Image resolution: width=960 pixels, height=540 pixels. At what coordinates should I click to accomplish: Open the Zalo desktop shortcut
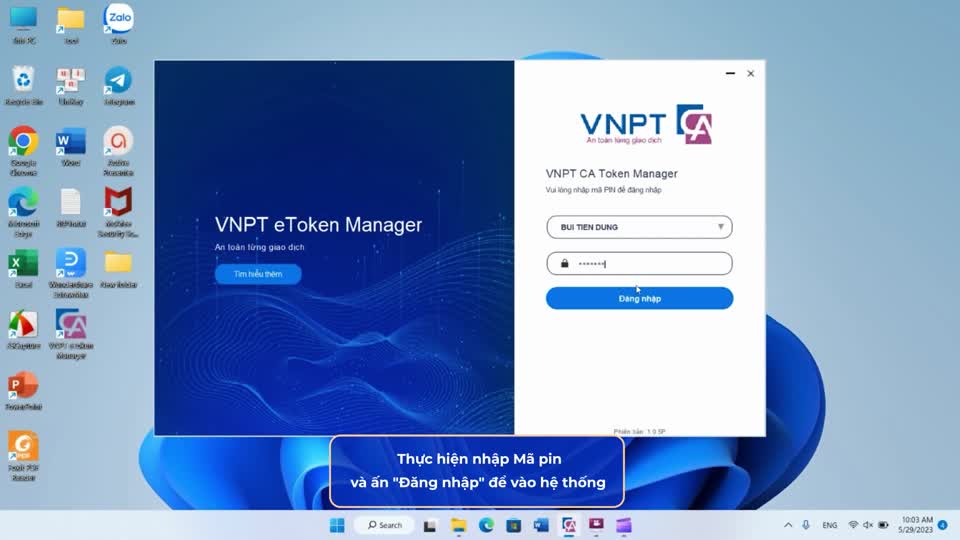pyautogui.click(x=119, y=23)
